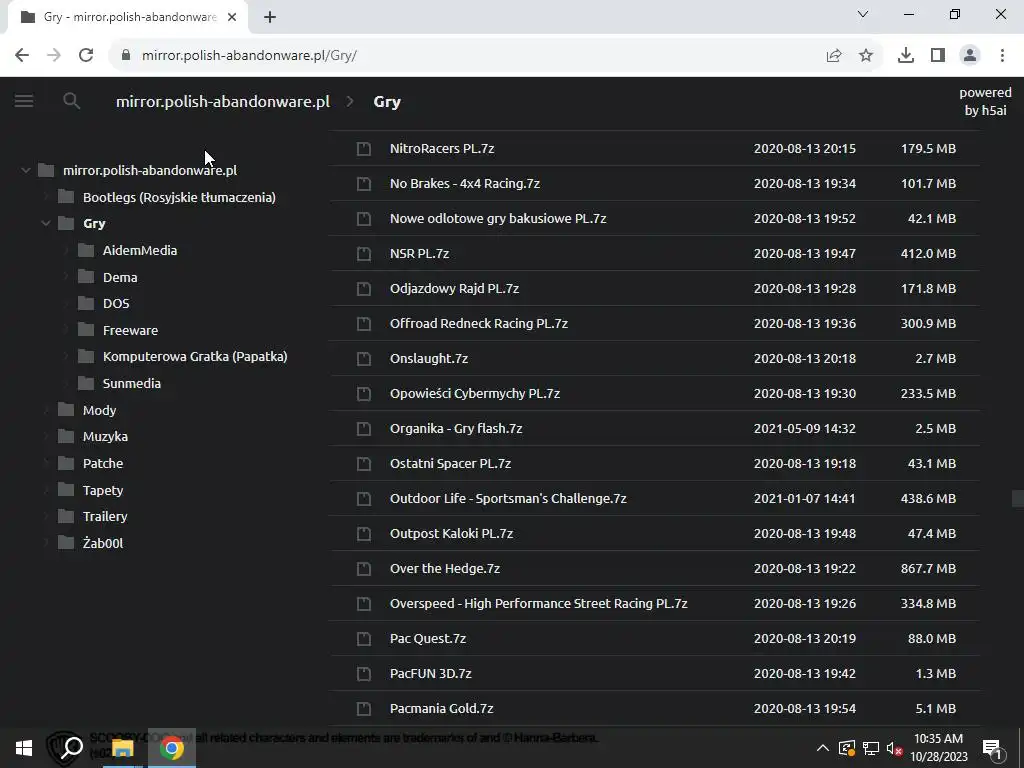Image resolution: width=1024 pixels, height=768 pixels.
Task: Open the taskbar clock showing 10:35 AM
Action: point(938,748)
